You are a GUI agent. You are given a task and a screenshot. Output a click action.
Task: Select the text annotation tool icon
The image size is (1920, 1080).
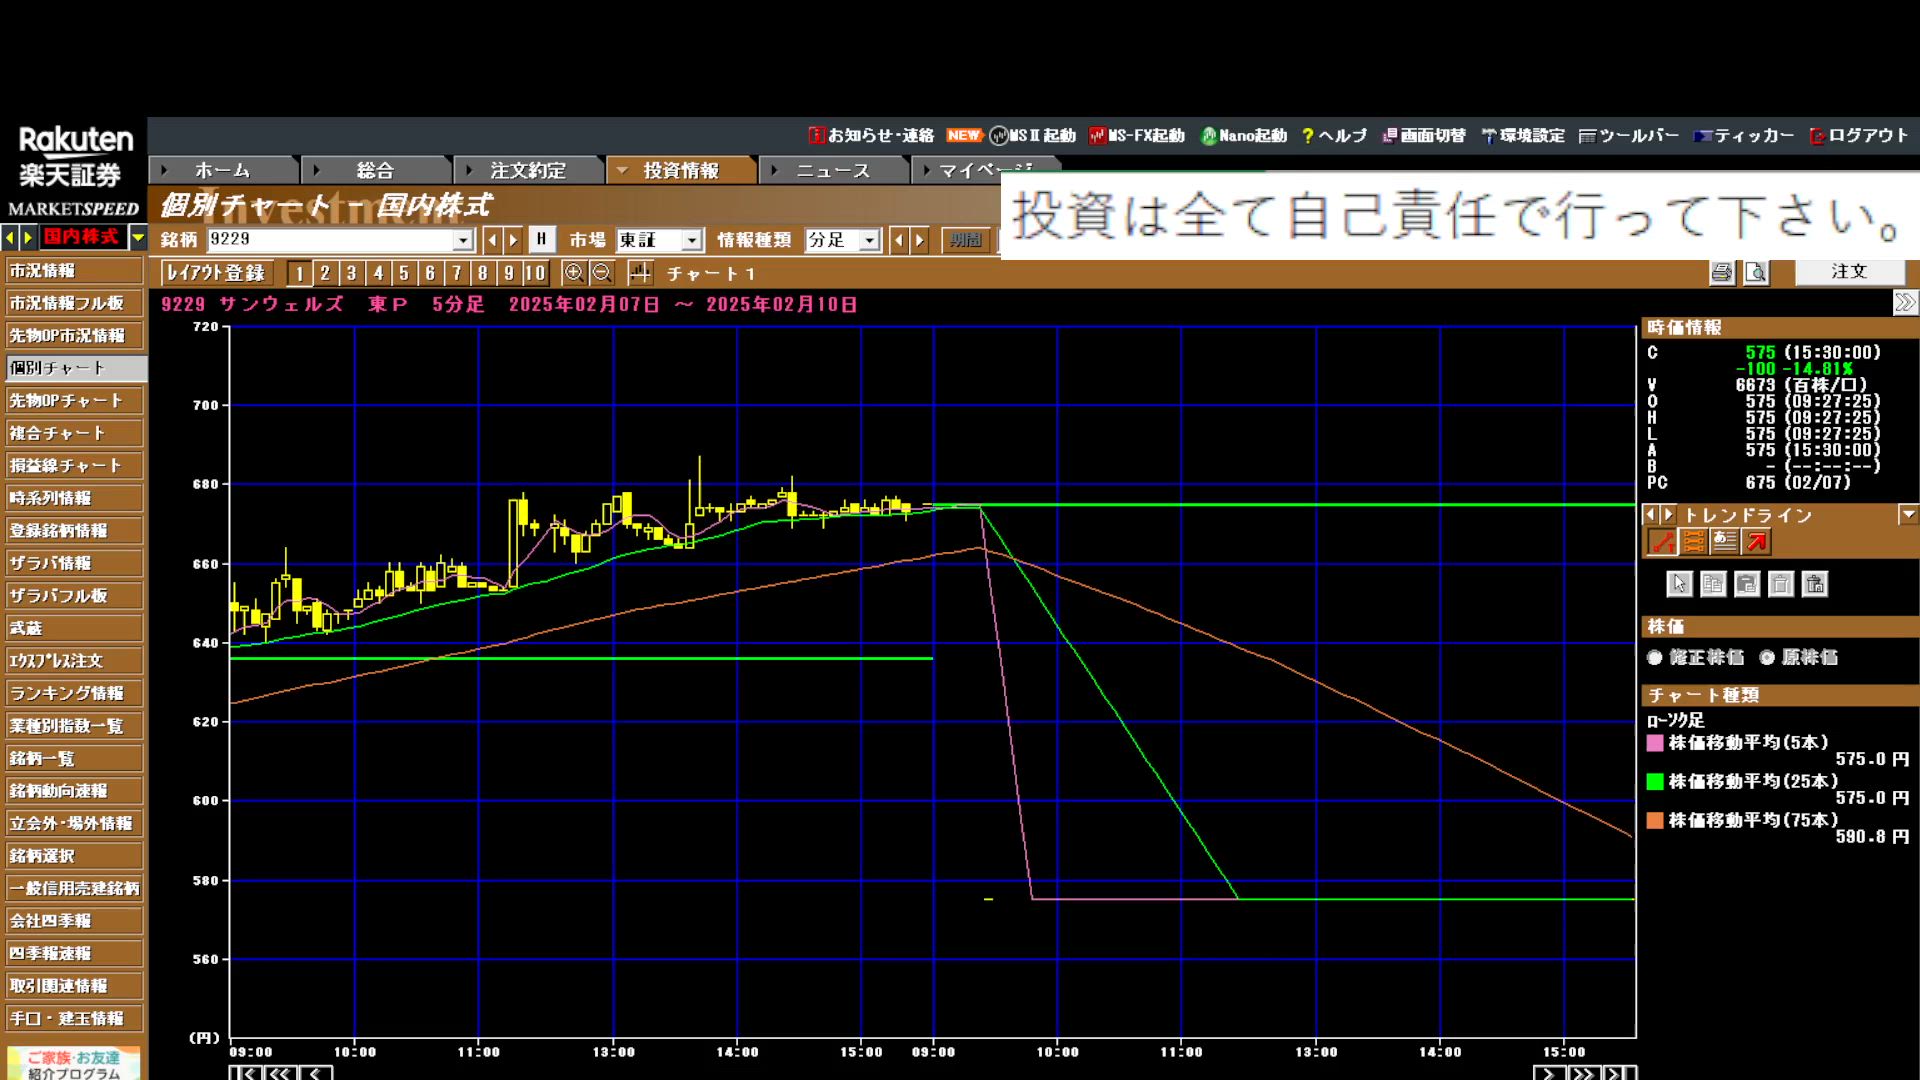point(1725,542)
